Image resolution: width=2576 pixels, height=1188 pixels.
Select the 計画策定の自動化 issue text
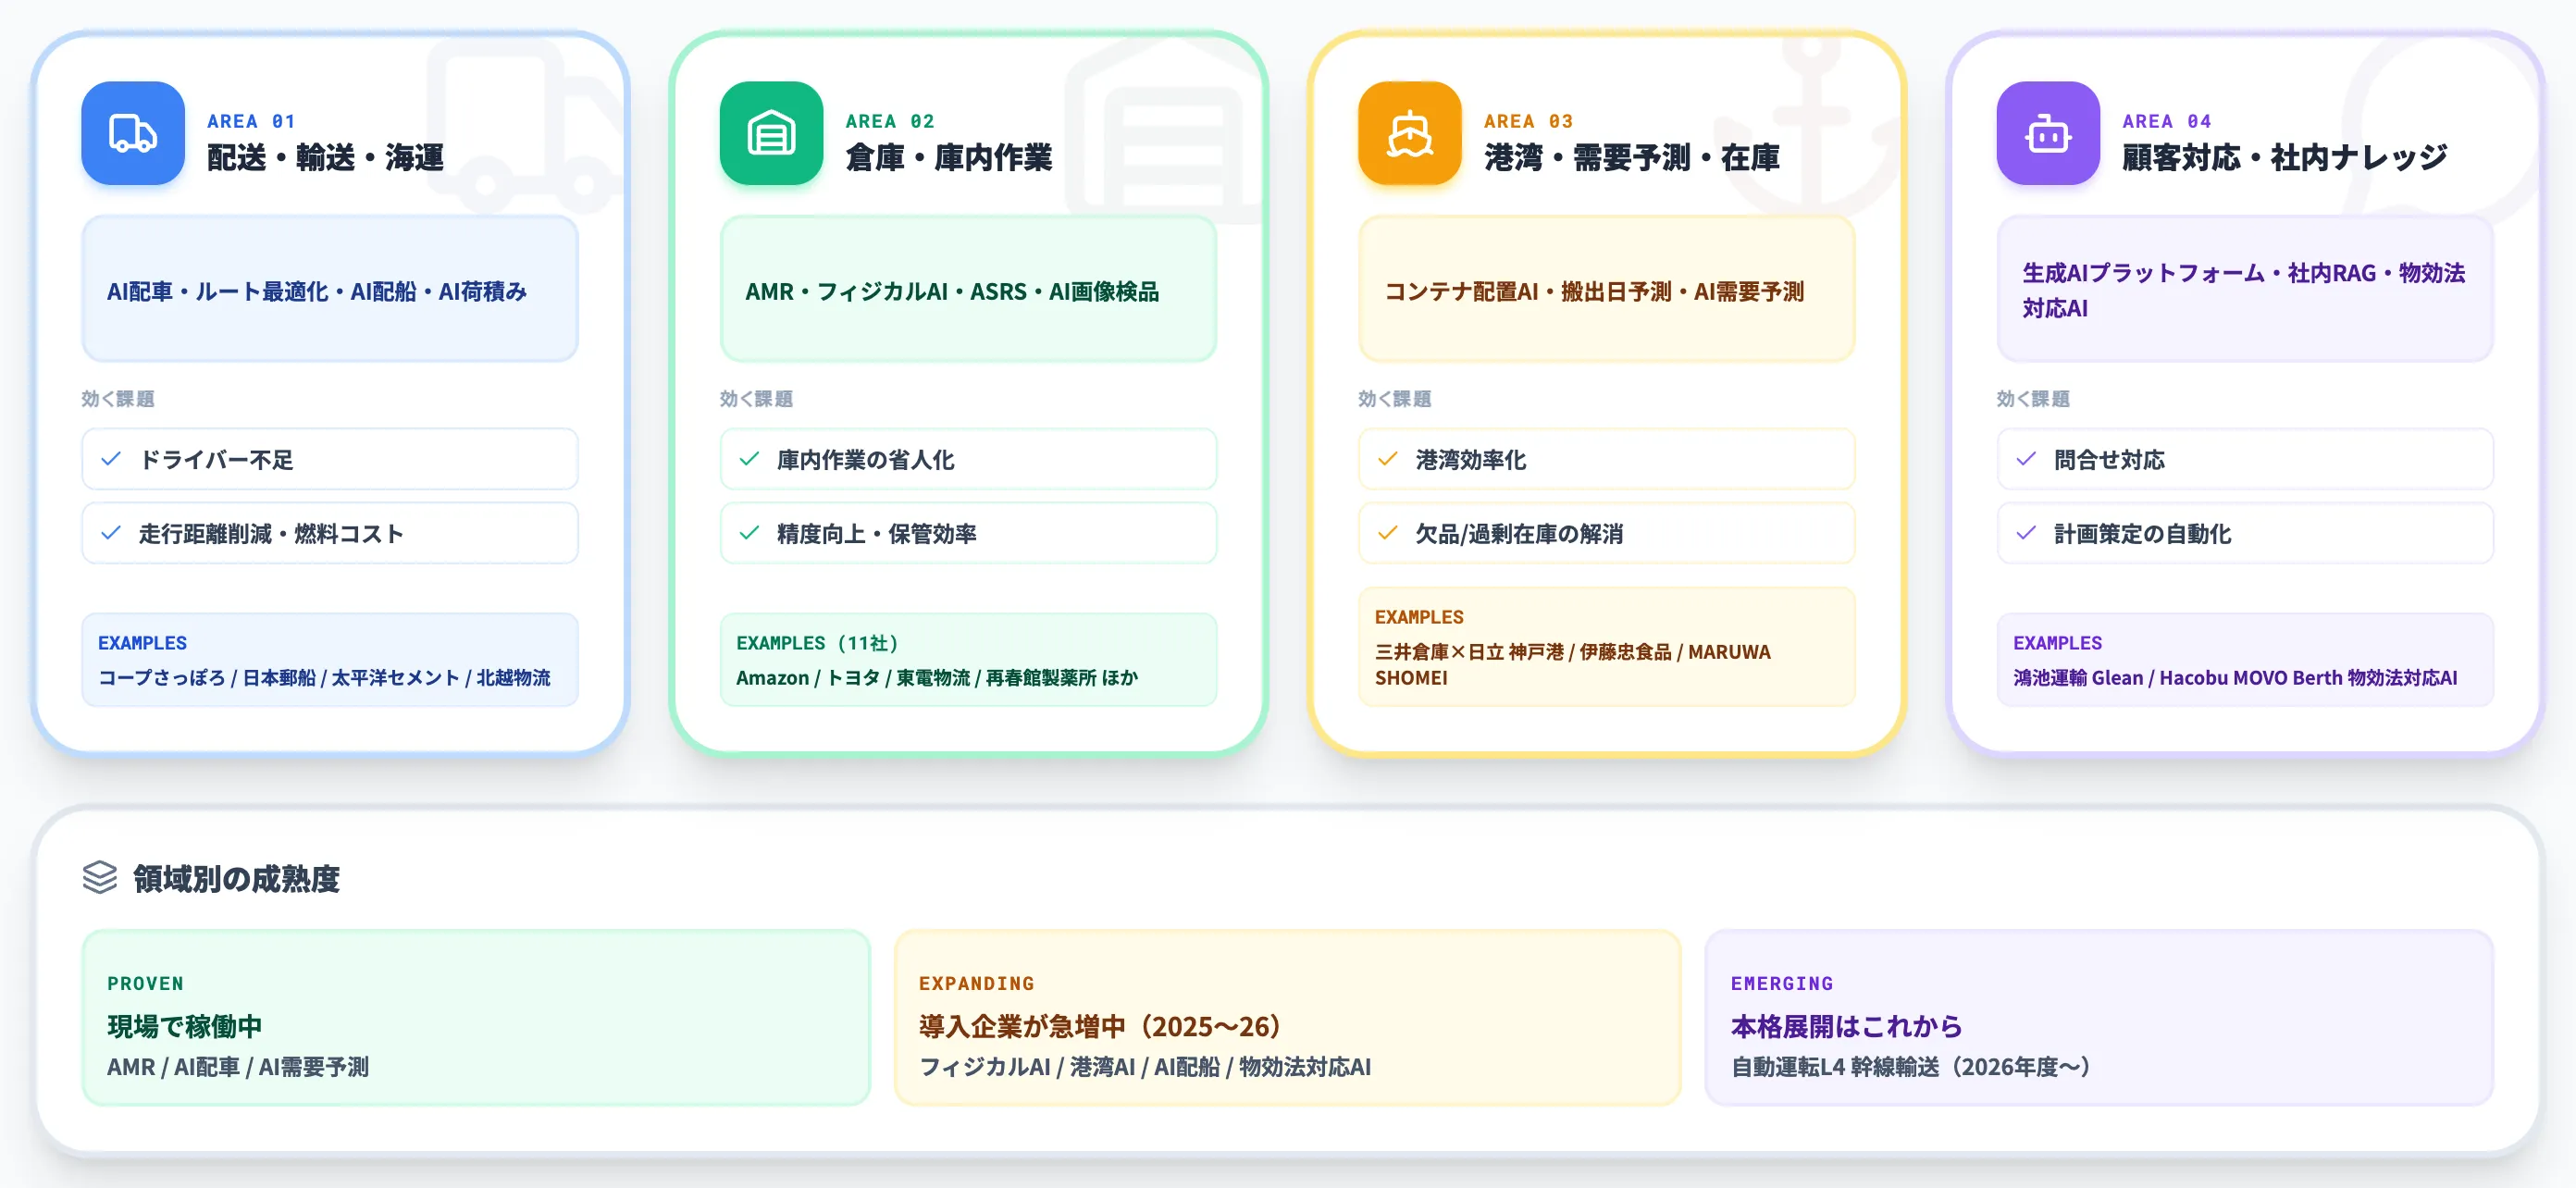point(2142,534)
